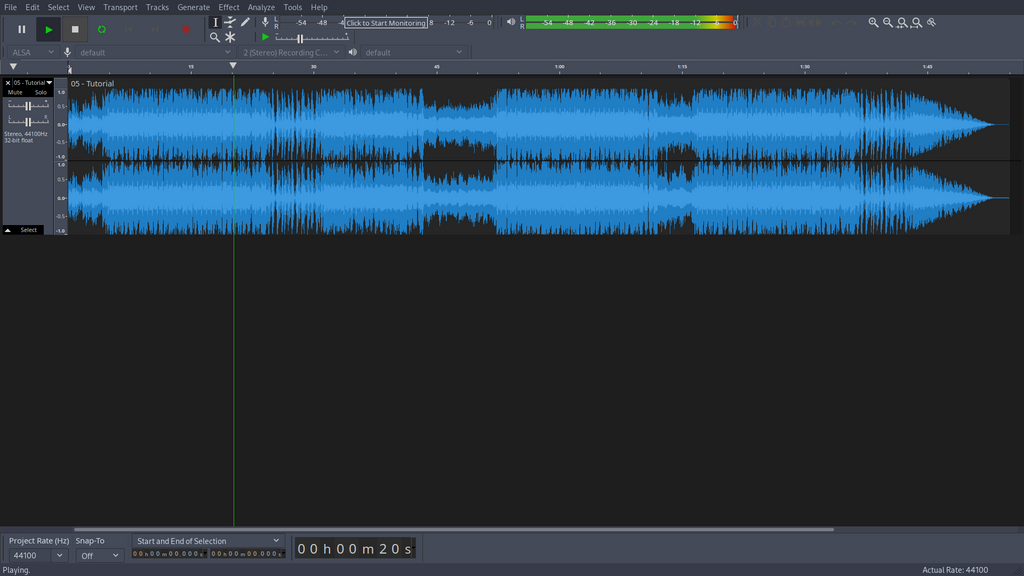Mute the 05 - Tutorial track
Screen dimensions: 1024x576
point(15,92)
